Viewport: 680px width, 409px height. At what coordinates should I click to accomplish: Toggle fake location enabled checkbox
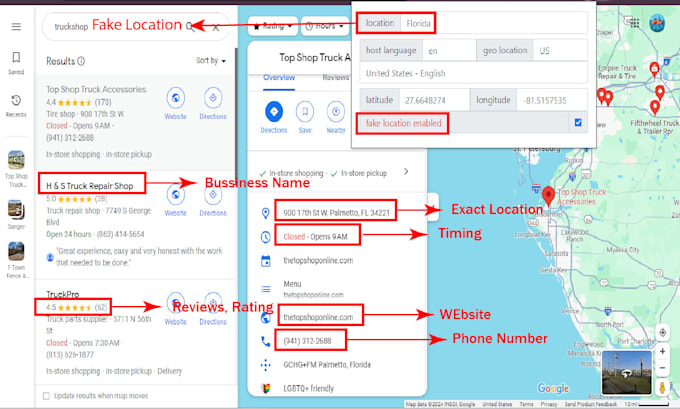pos(578,123)
